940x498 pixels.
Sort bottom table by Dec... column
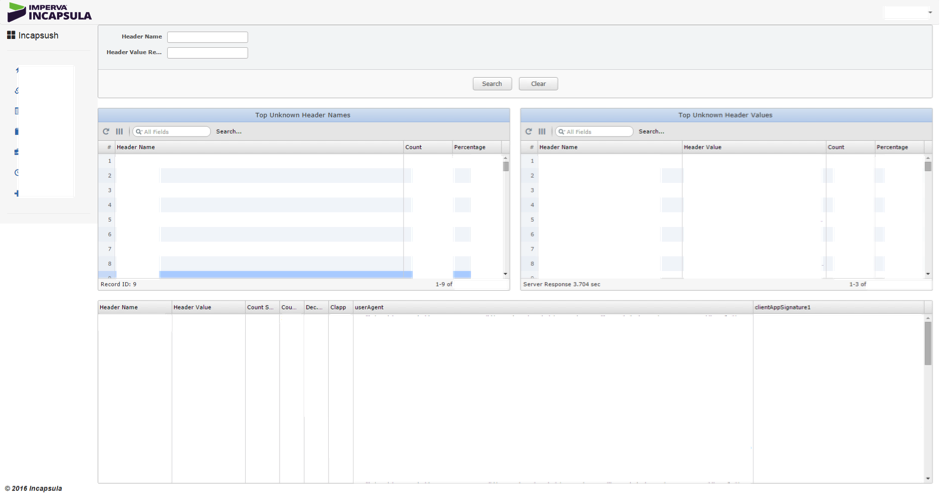pos(316,307)
